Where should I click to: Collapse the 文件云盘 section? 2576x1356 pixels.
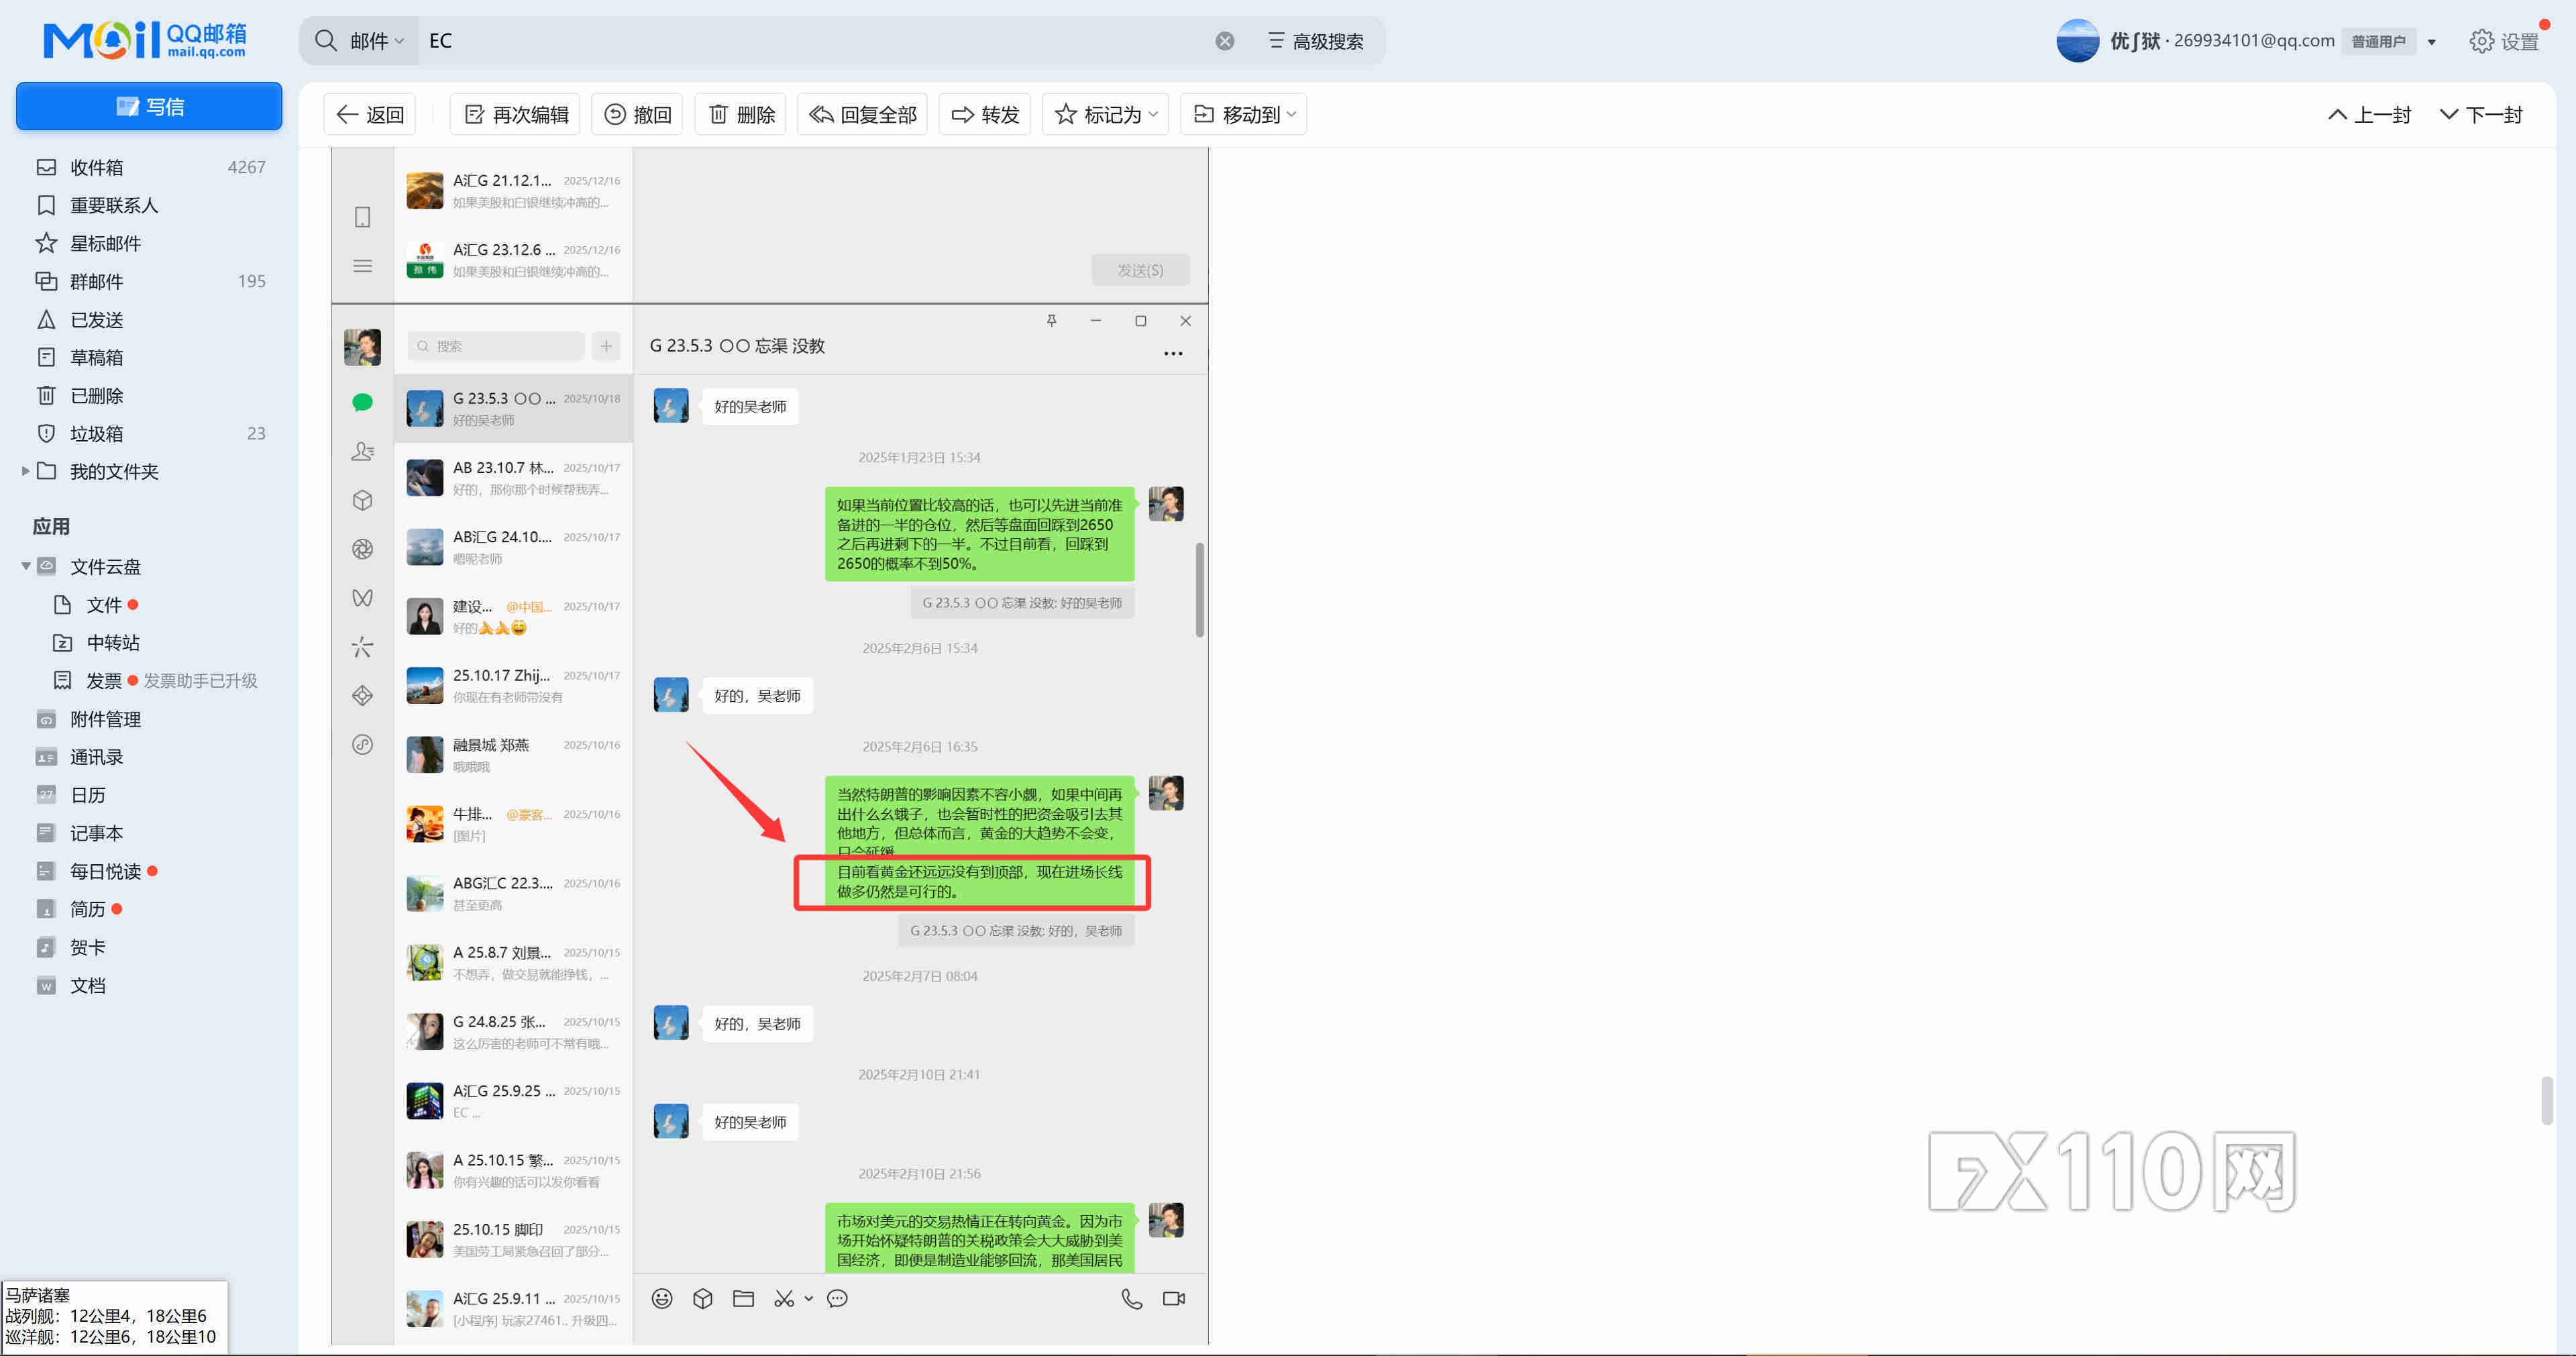(25, 566)
